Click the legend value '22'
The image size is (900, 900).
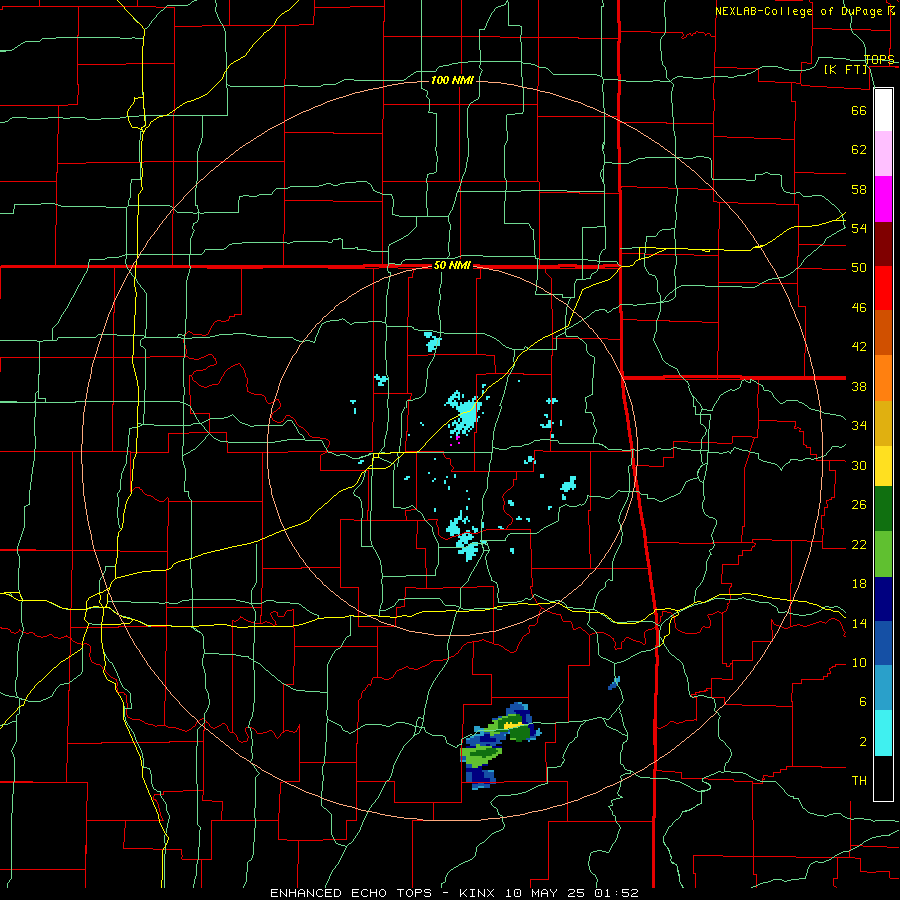point(859,544)
